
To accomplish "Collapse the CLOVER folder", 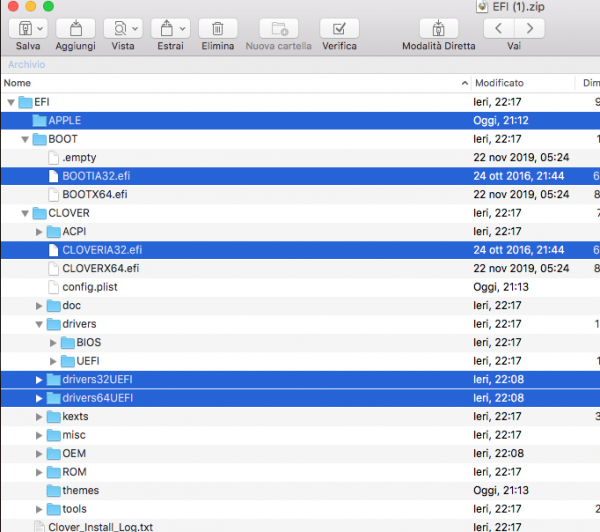I will coord(25,213).
